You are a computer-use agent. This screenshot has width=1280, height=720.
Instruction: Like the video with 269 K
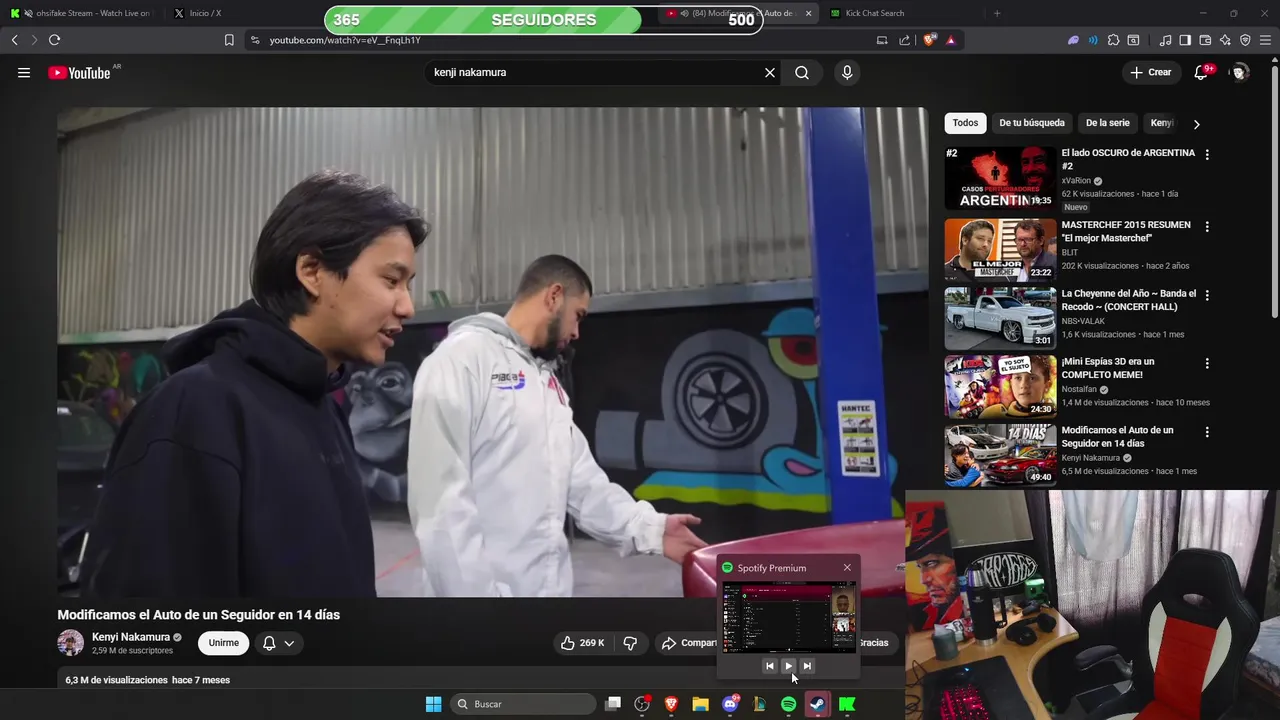tap(582, 643)
